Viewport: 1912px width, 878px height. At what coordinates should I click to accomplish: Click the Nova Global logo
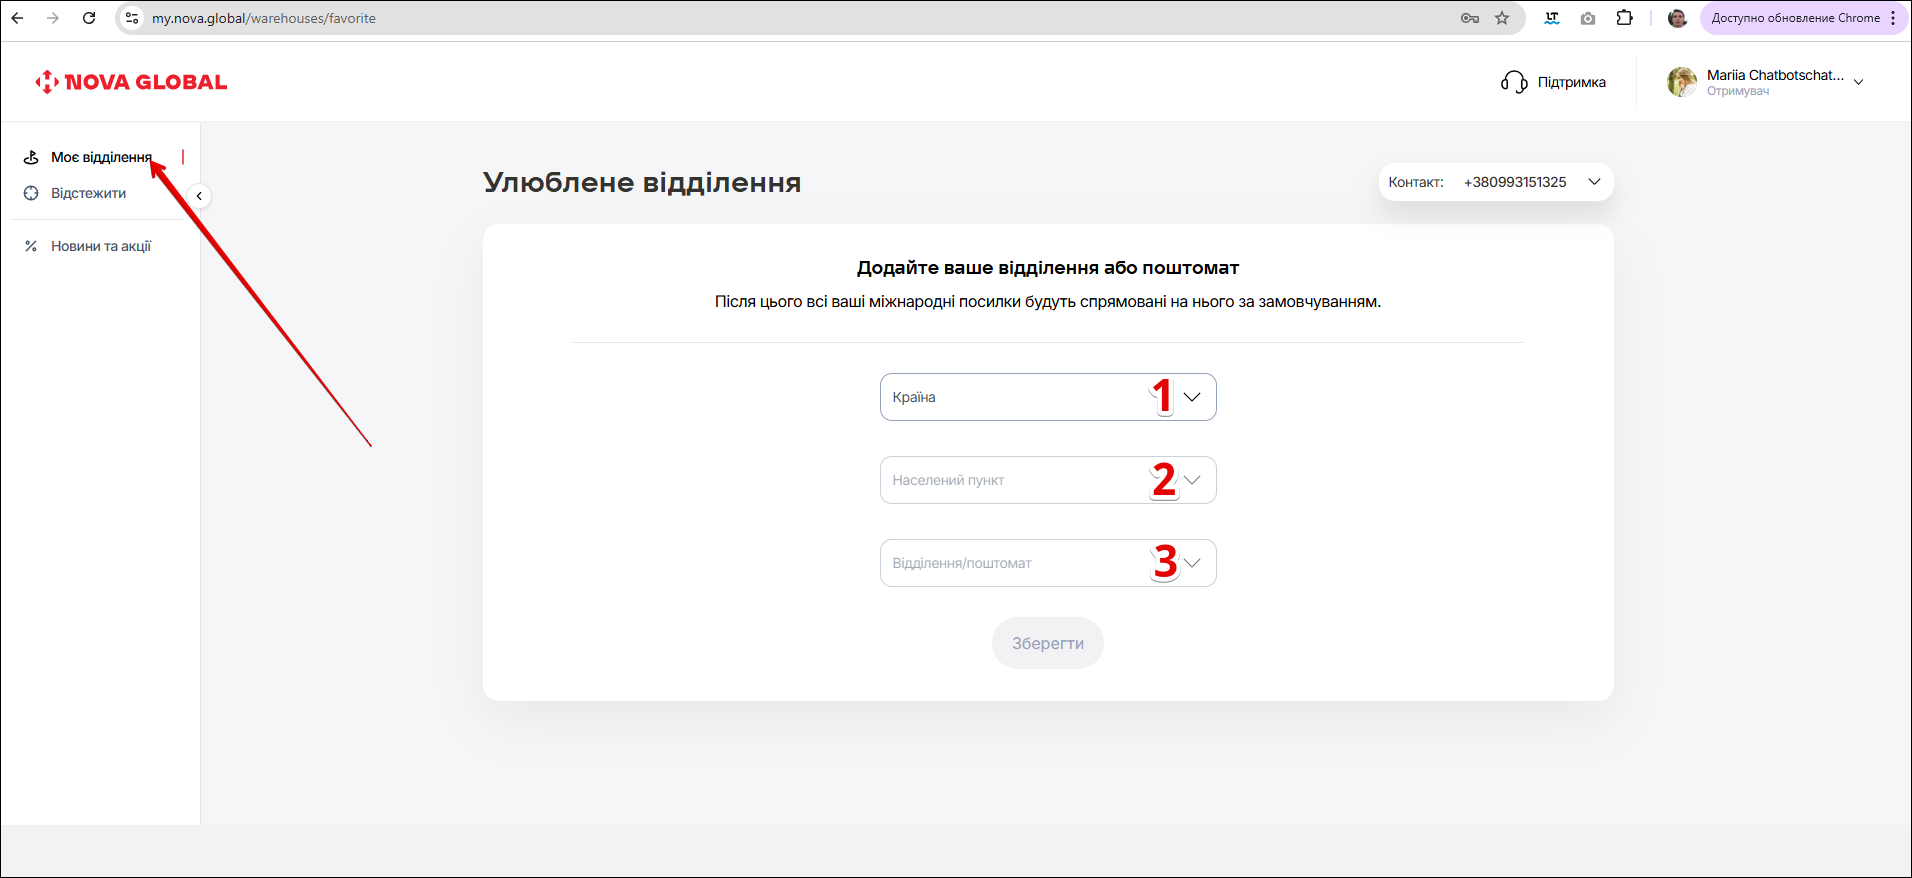tap(131, 82)
